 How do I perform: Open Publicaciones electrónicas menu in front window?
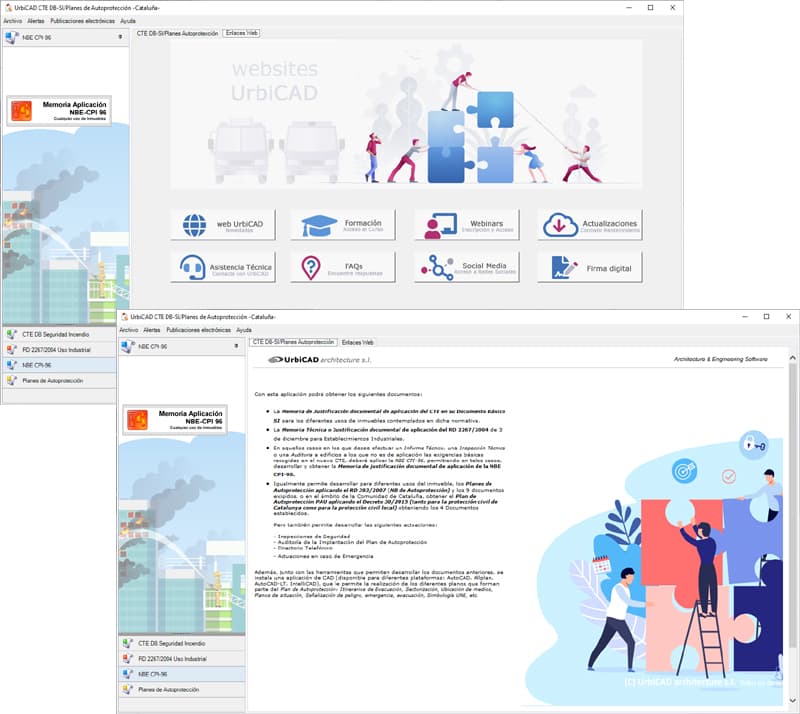198,330
